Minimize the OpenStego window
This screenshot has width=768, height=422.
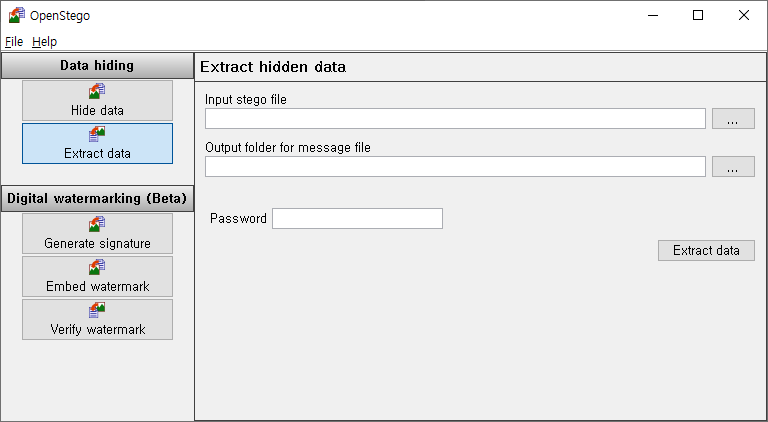point(652,15)
